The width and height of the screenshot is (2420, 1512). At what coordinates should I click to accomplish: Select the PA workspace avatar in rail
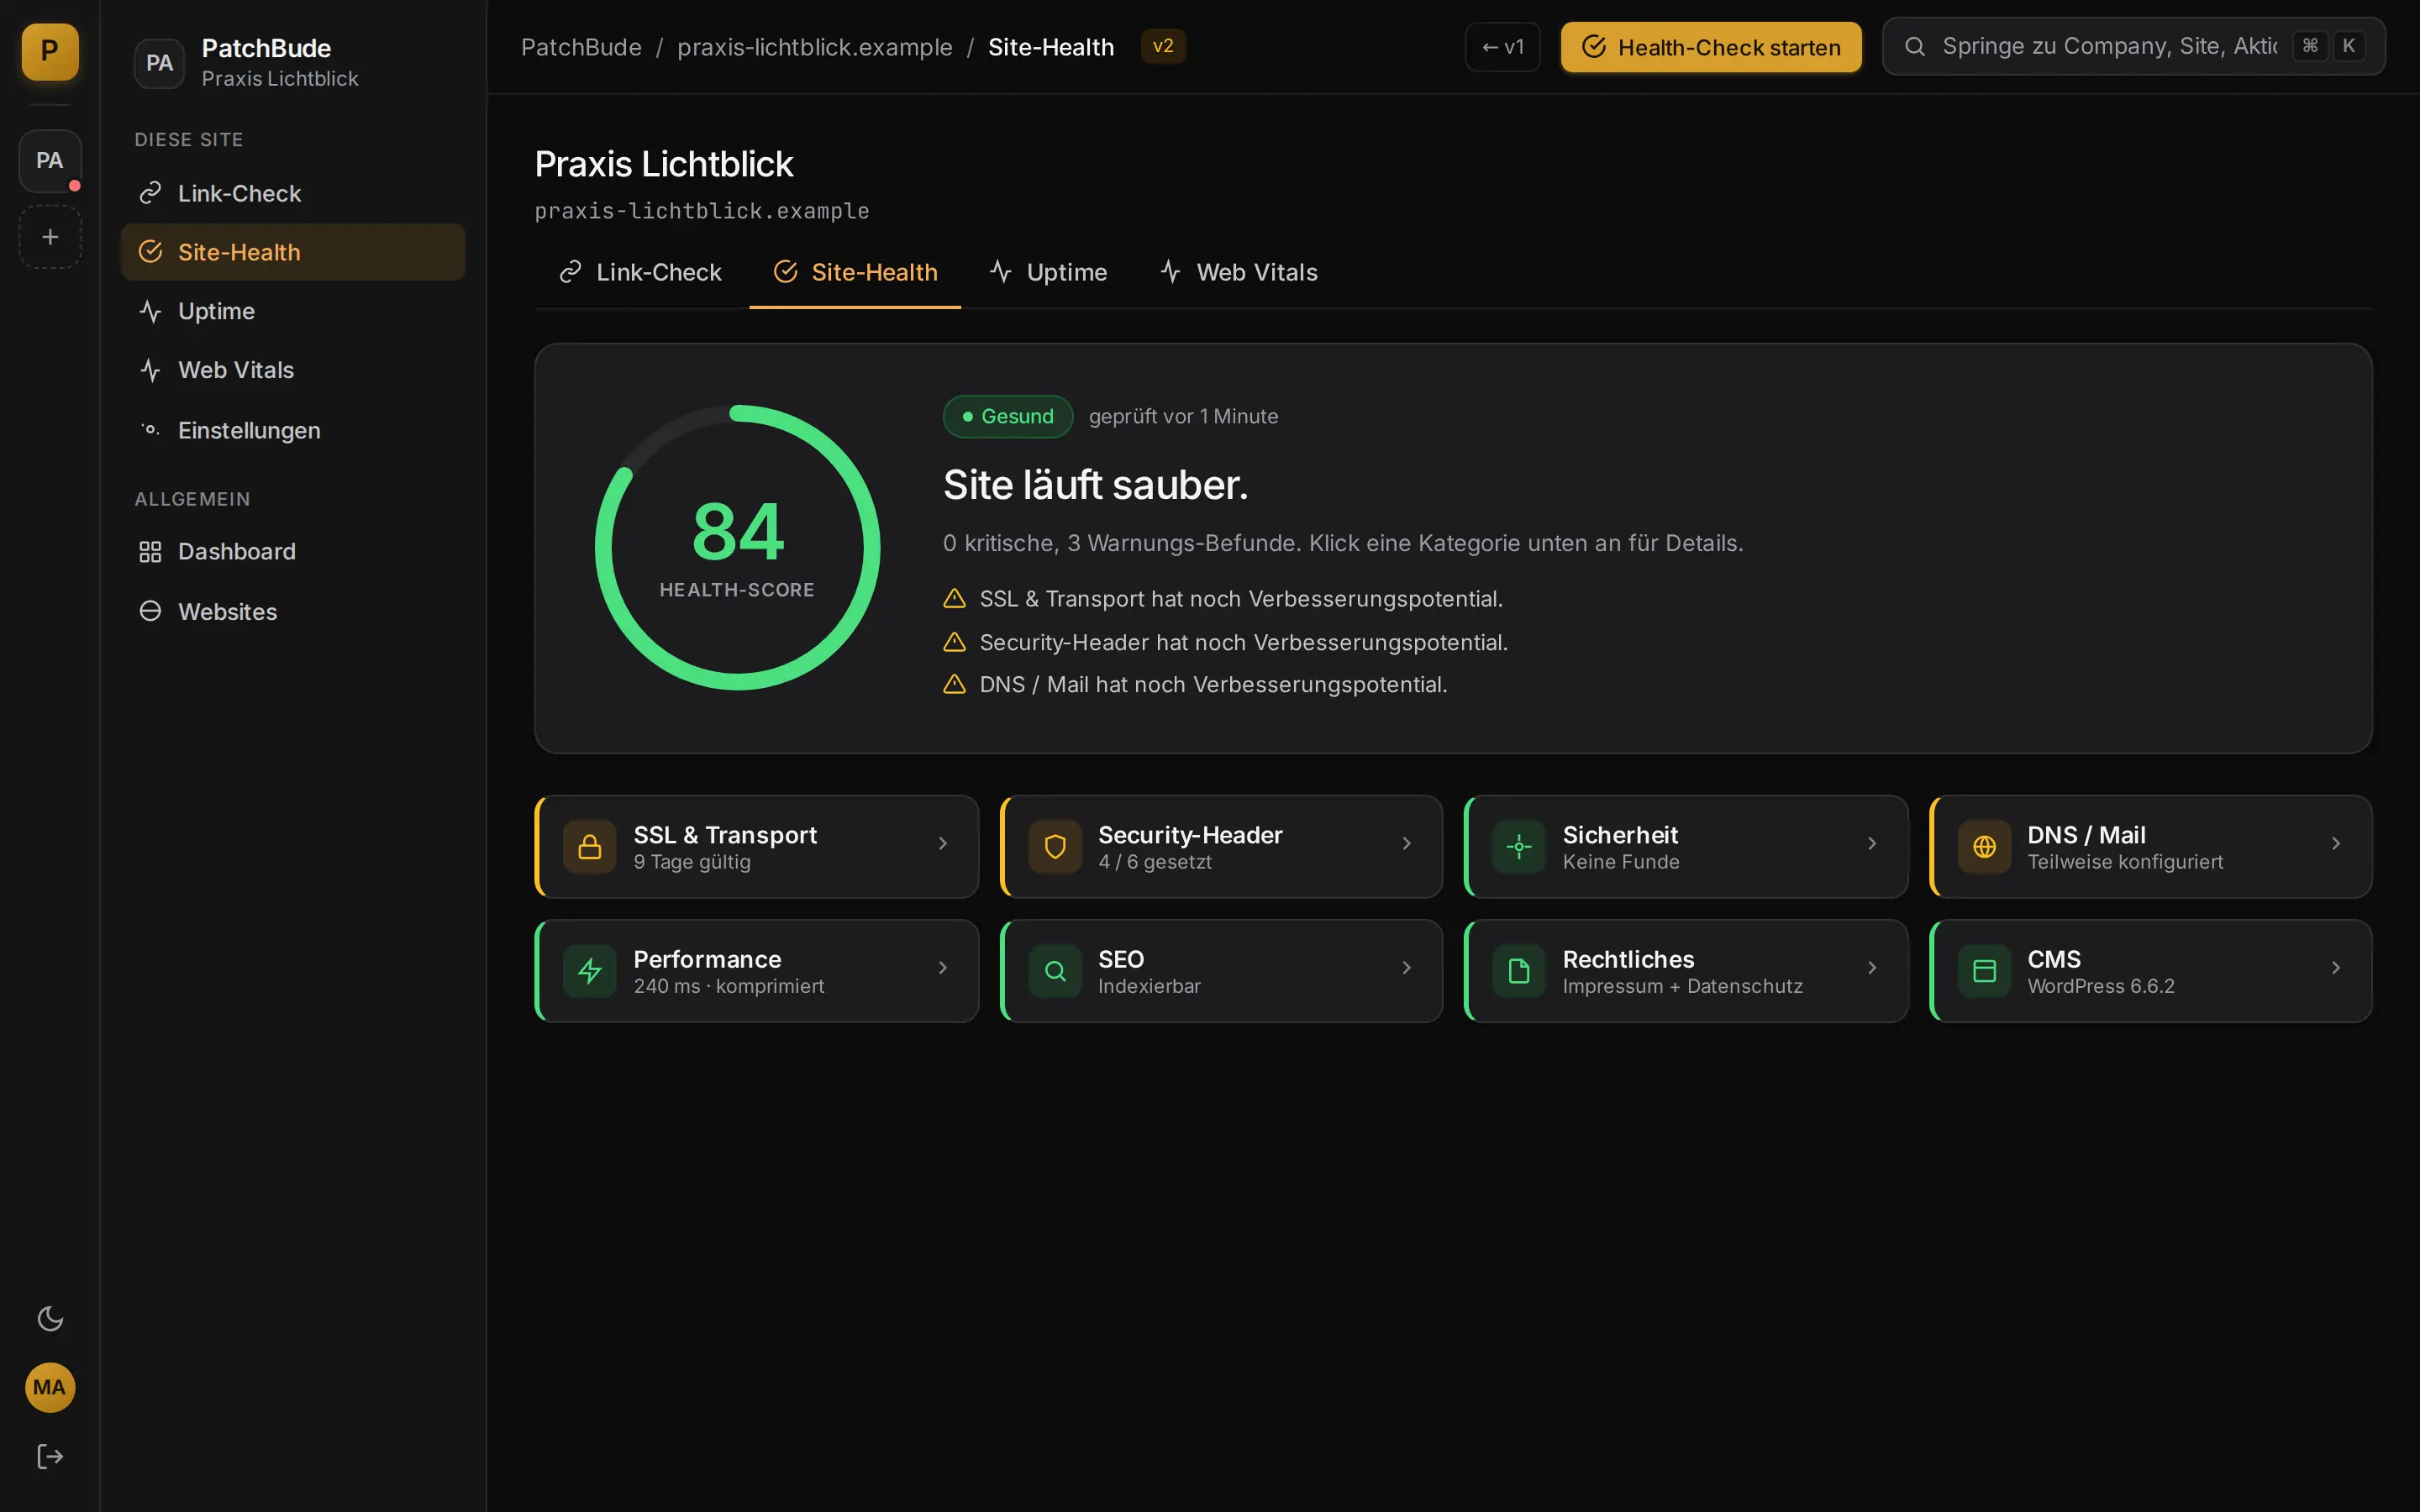tap(50, 160)
